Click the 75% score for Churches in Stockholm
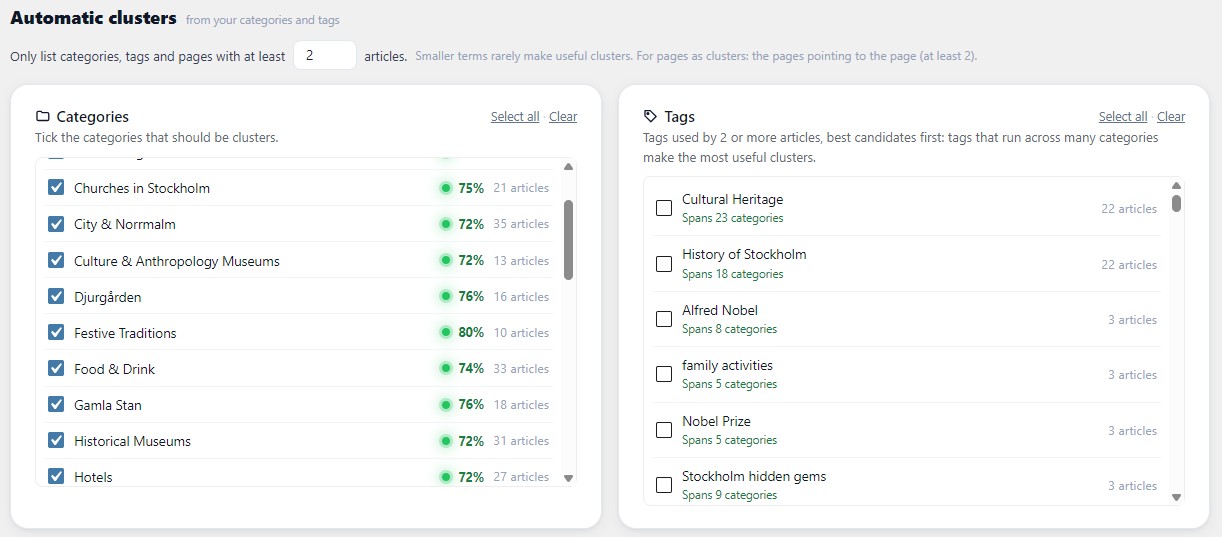The width and height of the screenshot is (1222, 537). pos(471,188)
